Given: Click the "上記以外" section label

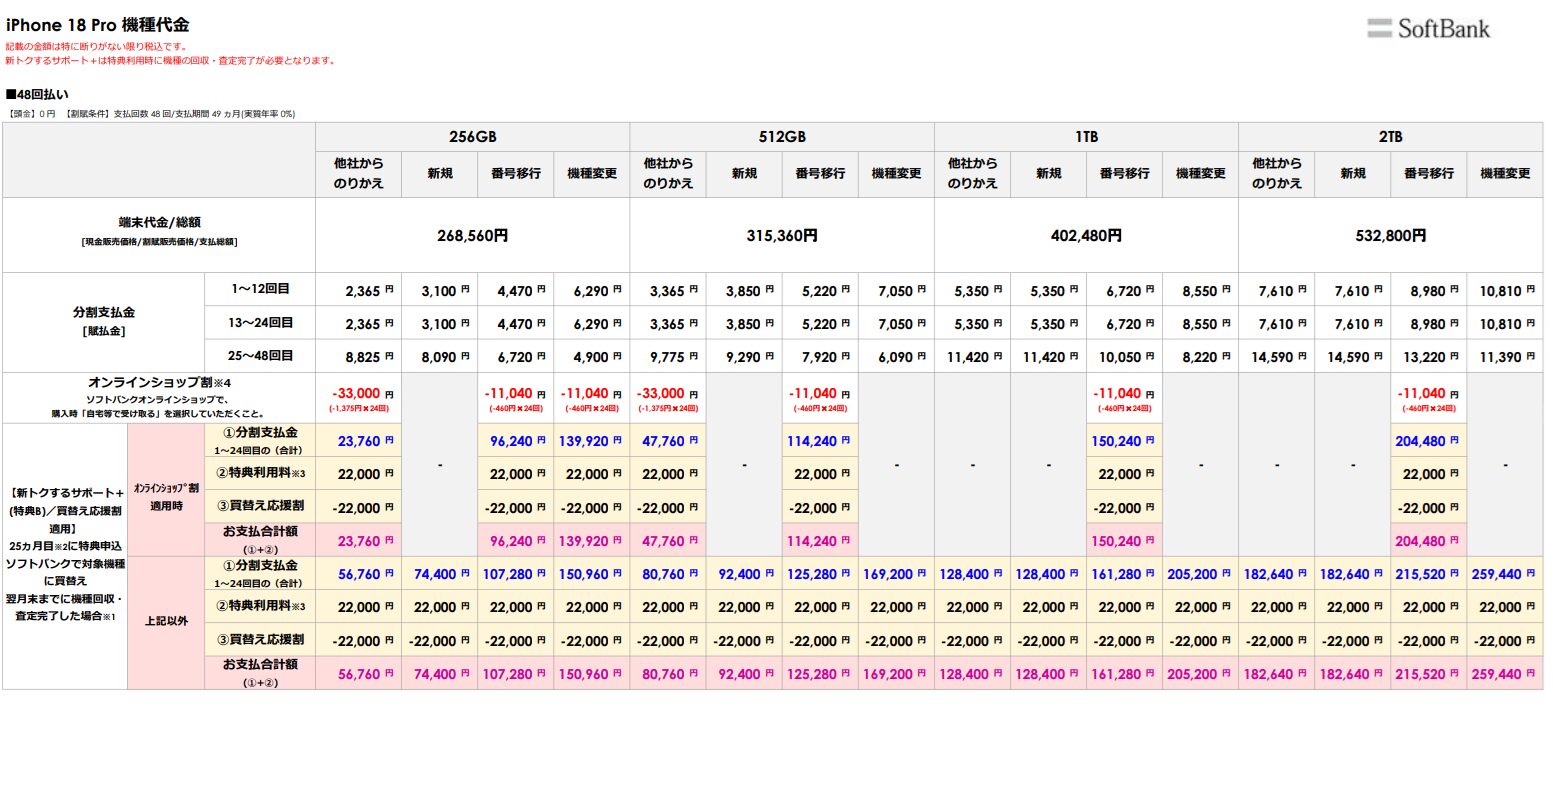Looking at the screenshot, I should (x=166, y=621).
